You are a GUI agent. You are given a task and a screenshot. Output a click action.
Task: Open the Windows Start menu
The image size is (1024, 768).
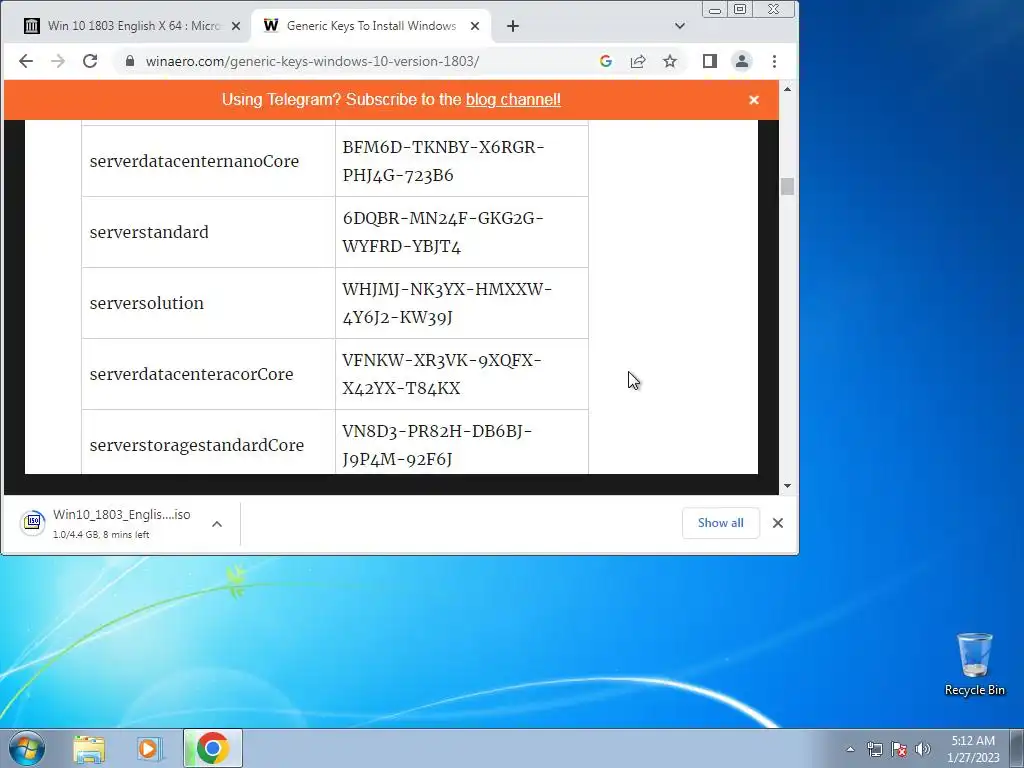27,748
